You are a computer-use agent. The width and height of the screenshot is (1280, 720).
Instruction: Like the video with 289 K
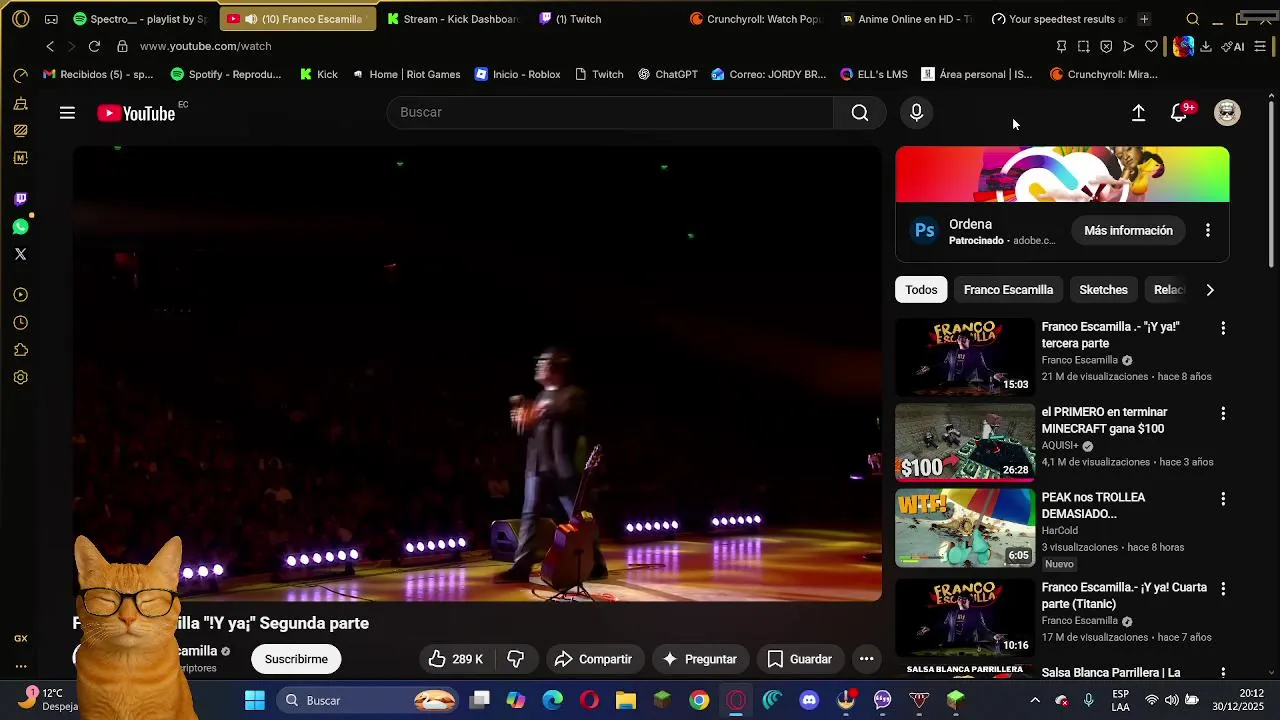click(x=456, y=659)
